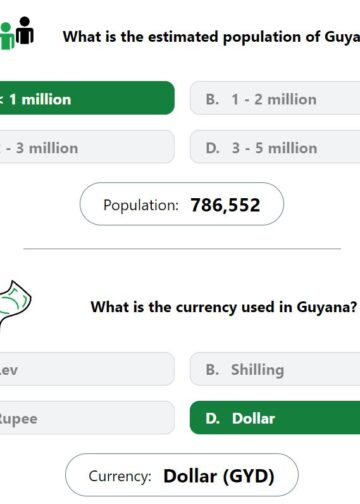Image resolution: width=360 pixels, height=504 pixels.
Task: Click the 'Population:' label text
Action: [141, 205]
